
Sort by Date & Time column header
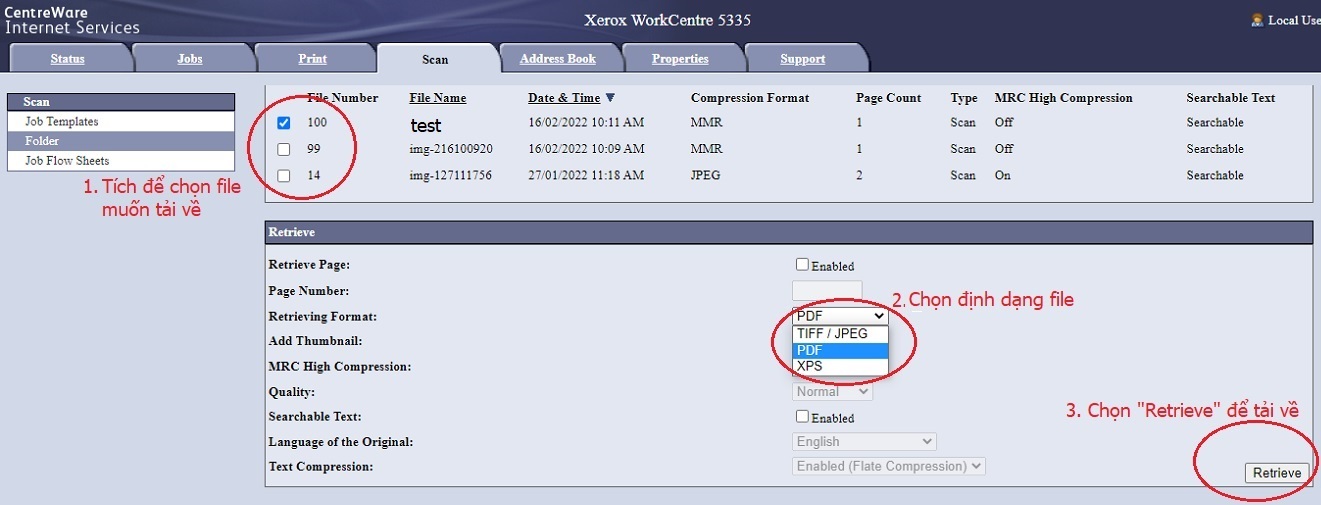click(x=564, y=98)
